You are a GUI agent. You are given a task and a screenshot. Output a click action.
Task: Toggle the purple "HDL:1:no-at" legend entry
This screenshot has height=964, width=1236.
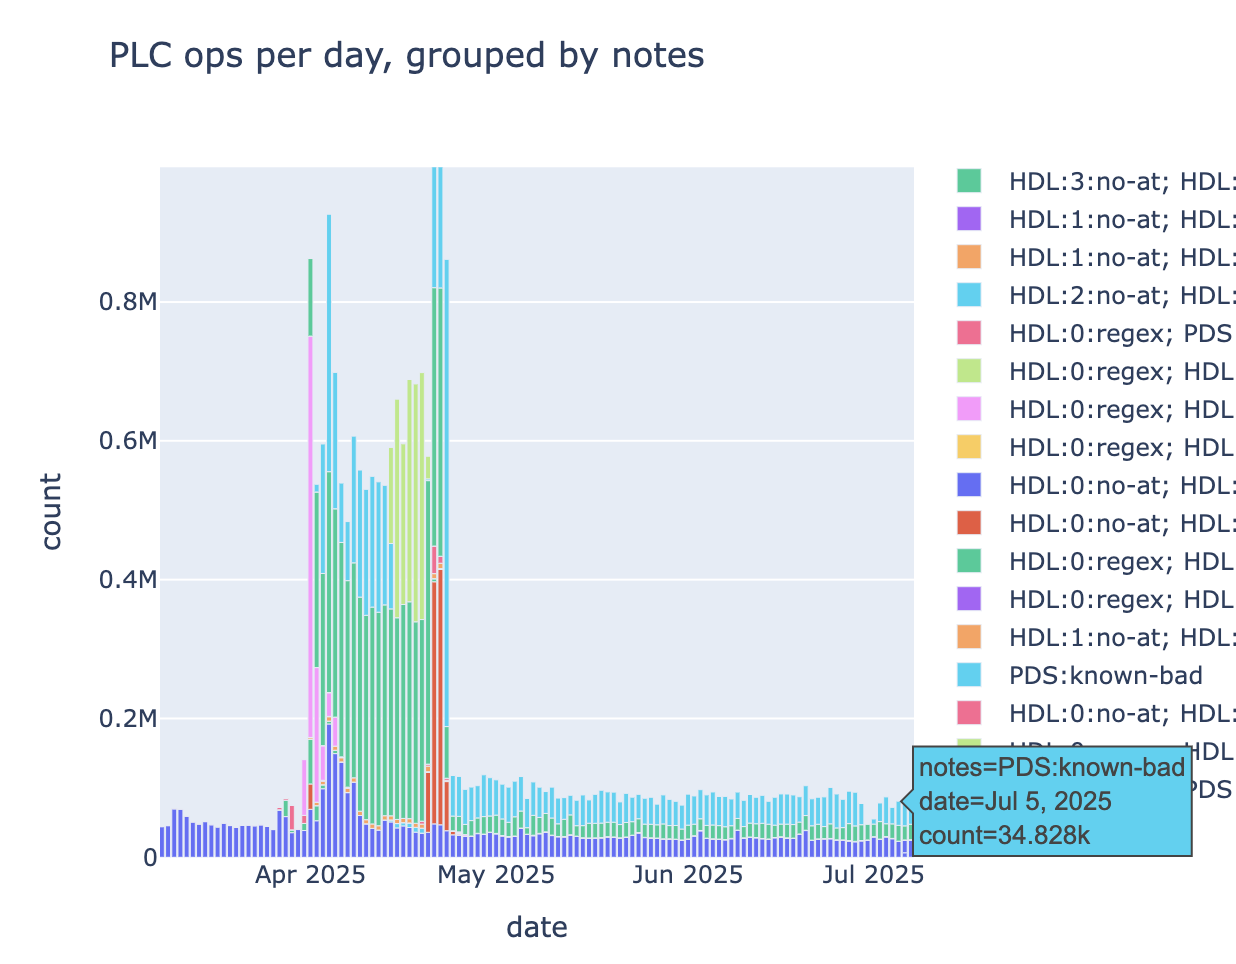(x=1120, y=219)
